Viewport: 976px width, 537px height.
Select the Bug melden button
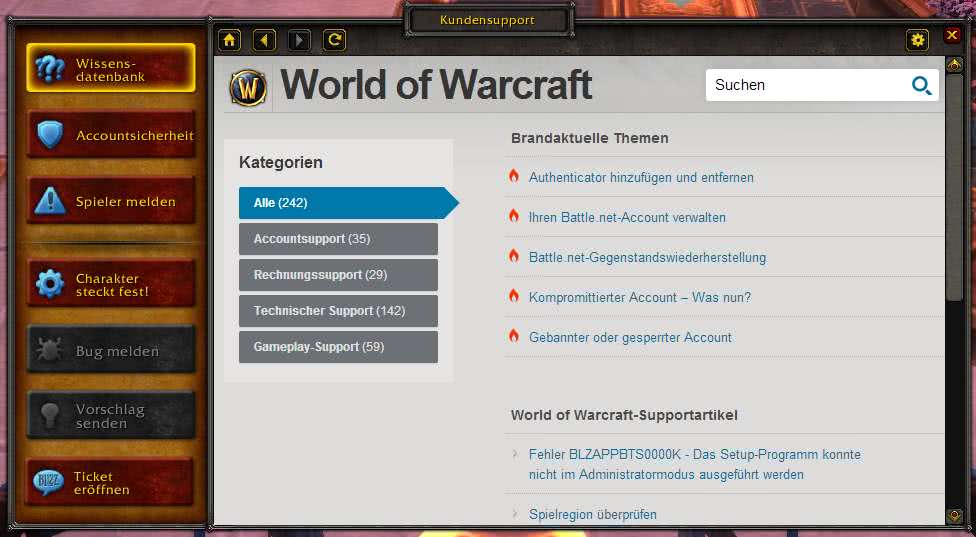[111, 350]
